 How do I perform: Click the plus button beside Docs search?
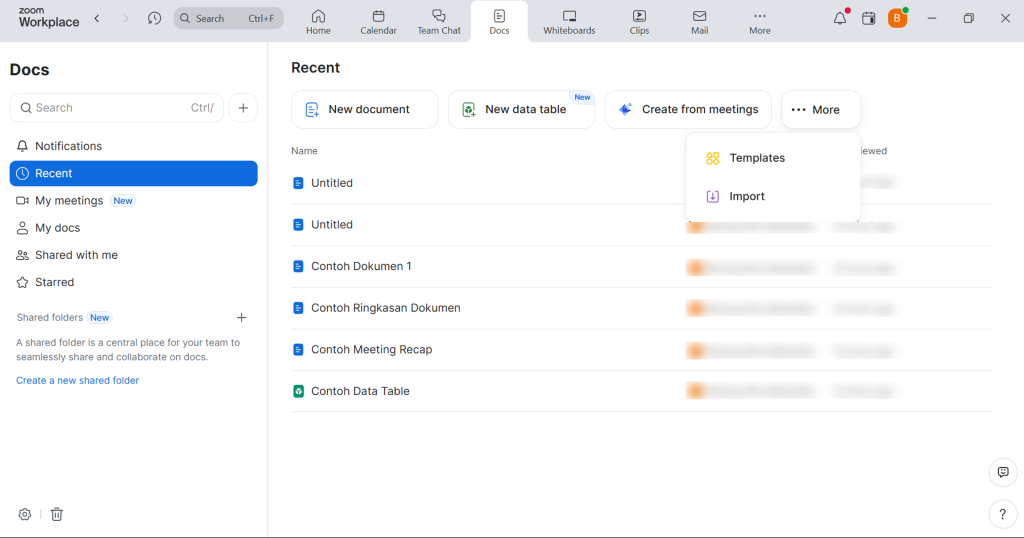tap(243, 108)
